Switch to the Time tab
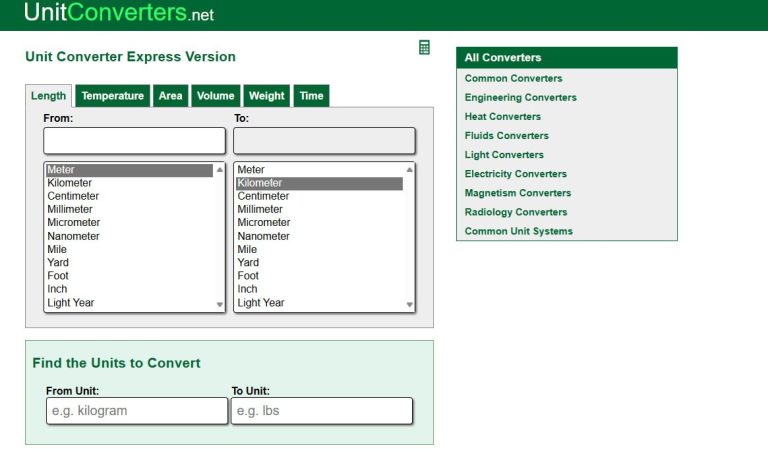Image resolution: width=768 pixels, height=452 pixels. point(311,96)
